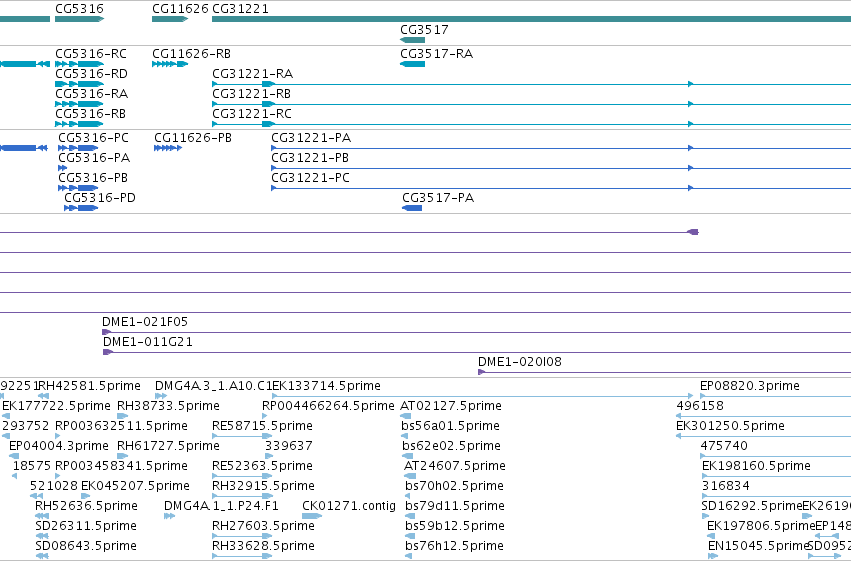Click the CG31221-RB transcript label

251,94
